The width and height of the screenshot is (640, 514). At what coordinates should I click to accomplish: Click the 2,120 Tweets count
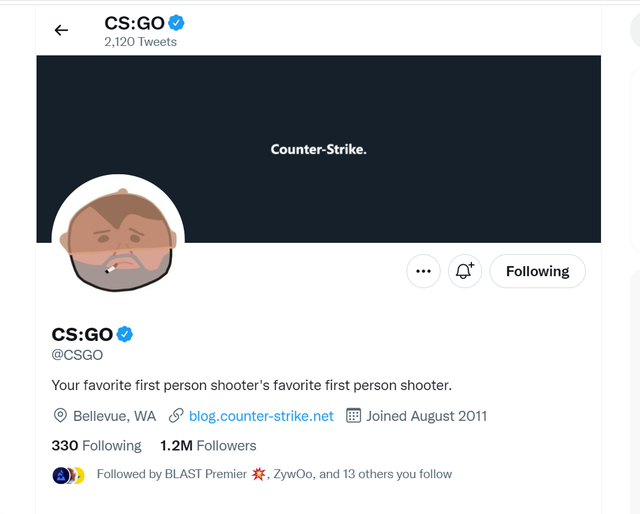click(x=140, y=42)
